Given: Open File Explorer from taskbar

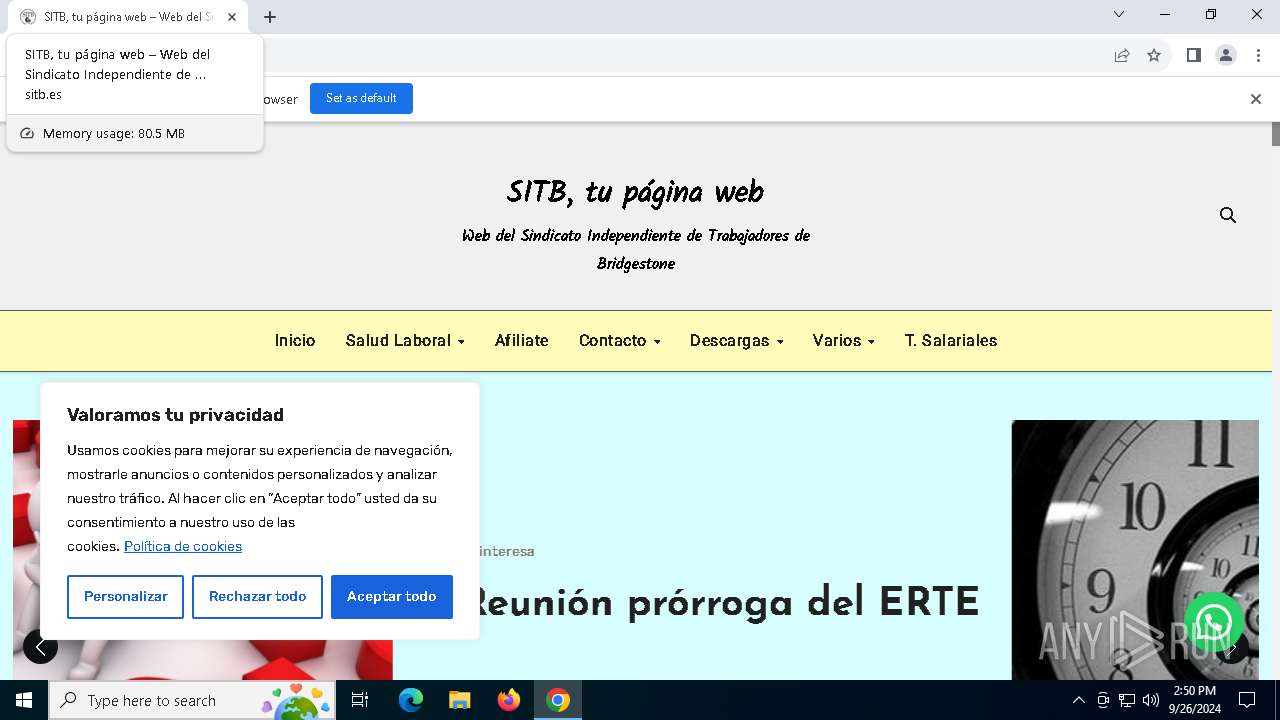Looking at the screenshot, I should pyautogui.click(x=460, y=700).
